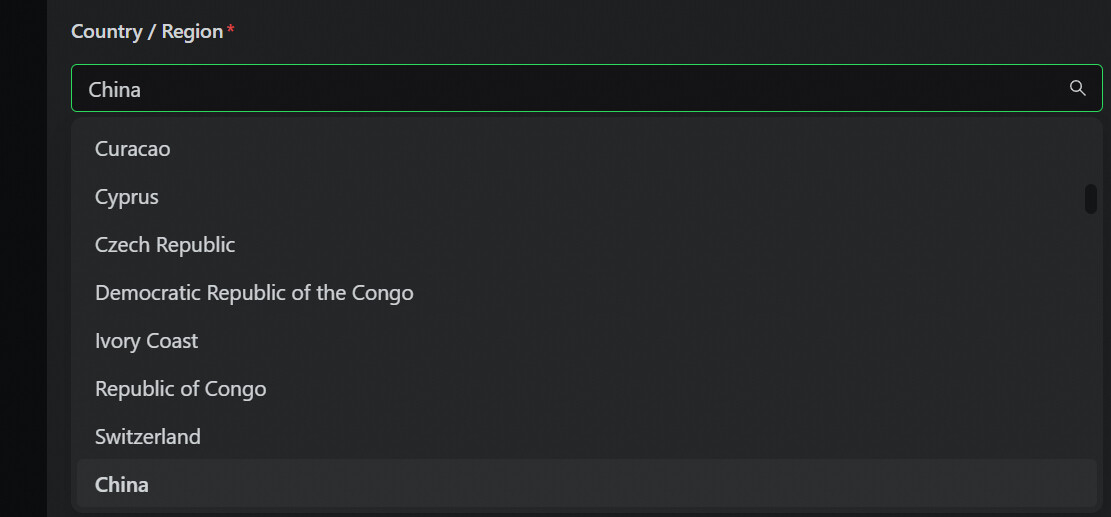Click scrollbar track above the thumb

[1091, 150]
